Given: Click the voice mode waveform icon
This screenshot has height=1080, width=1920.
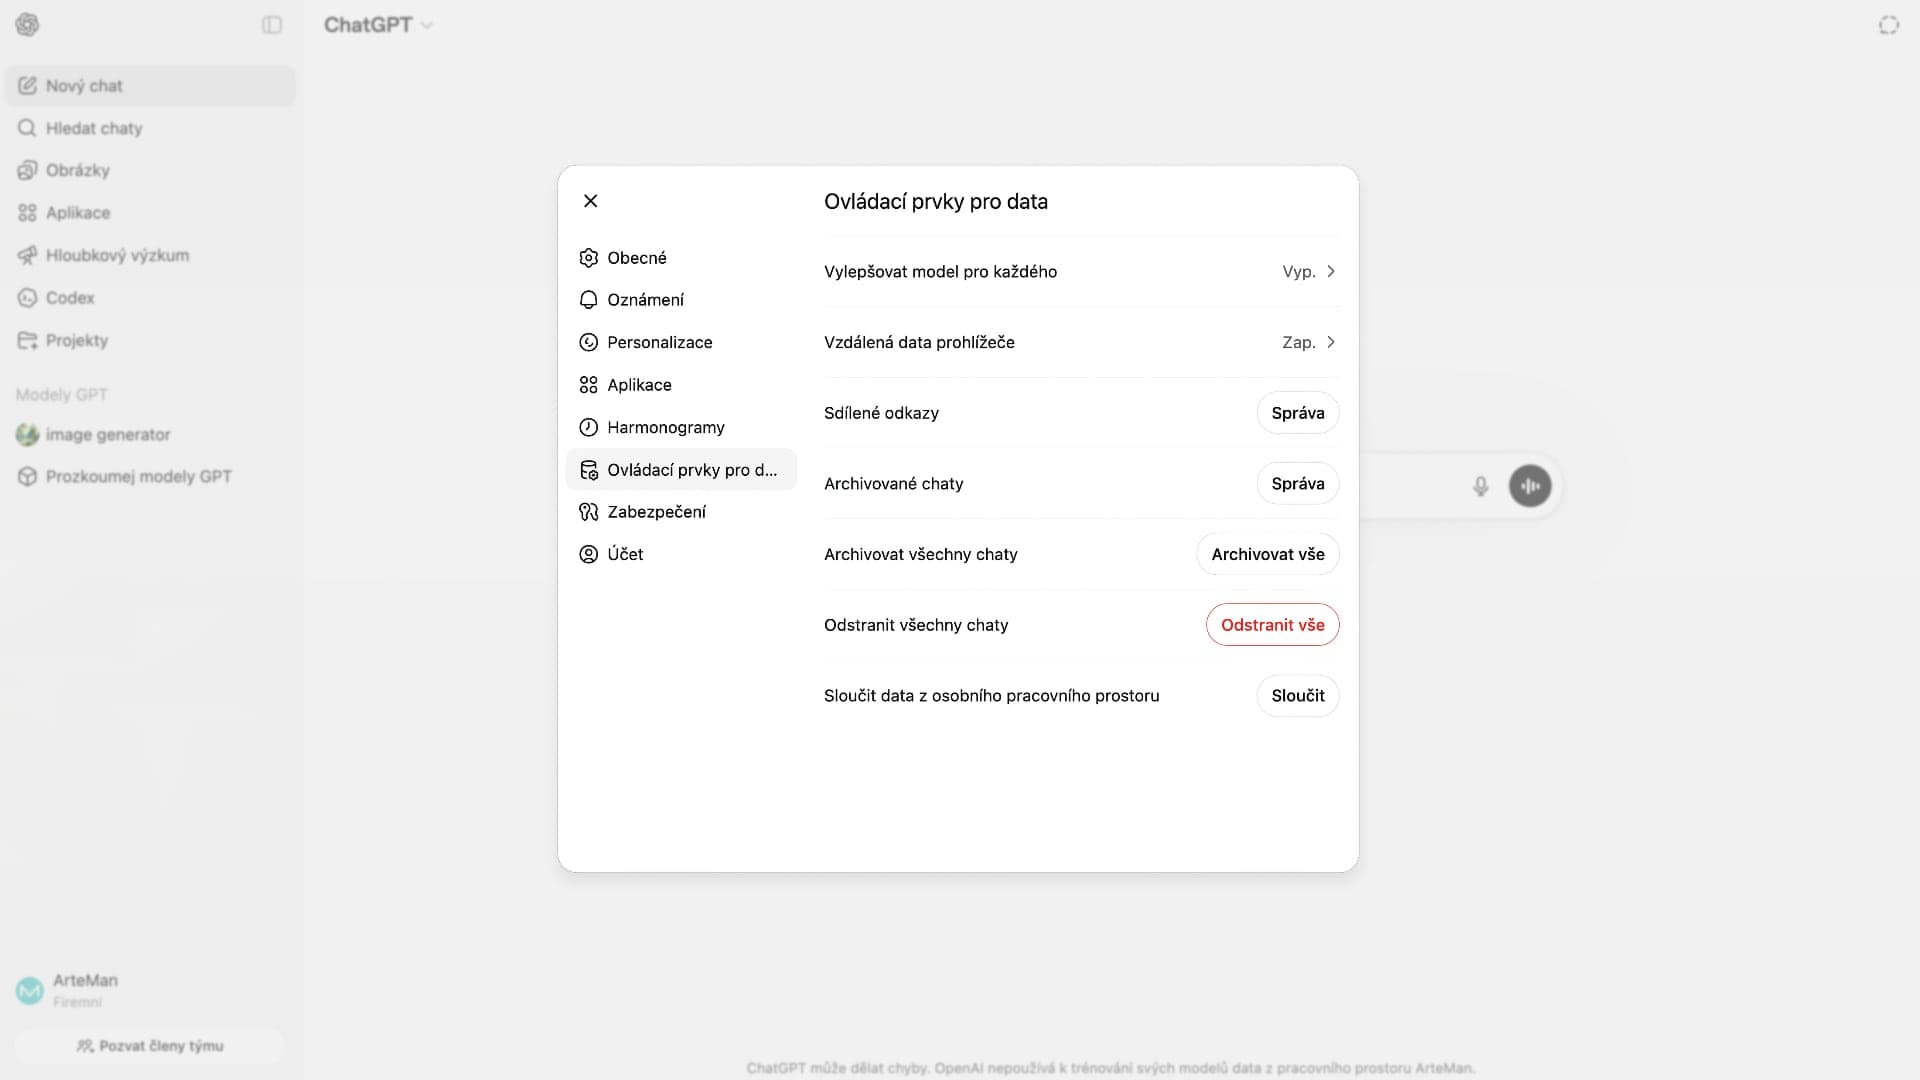Looking at the screenshot, I should point(1529,486).
